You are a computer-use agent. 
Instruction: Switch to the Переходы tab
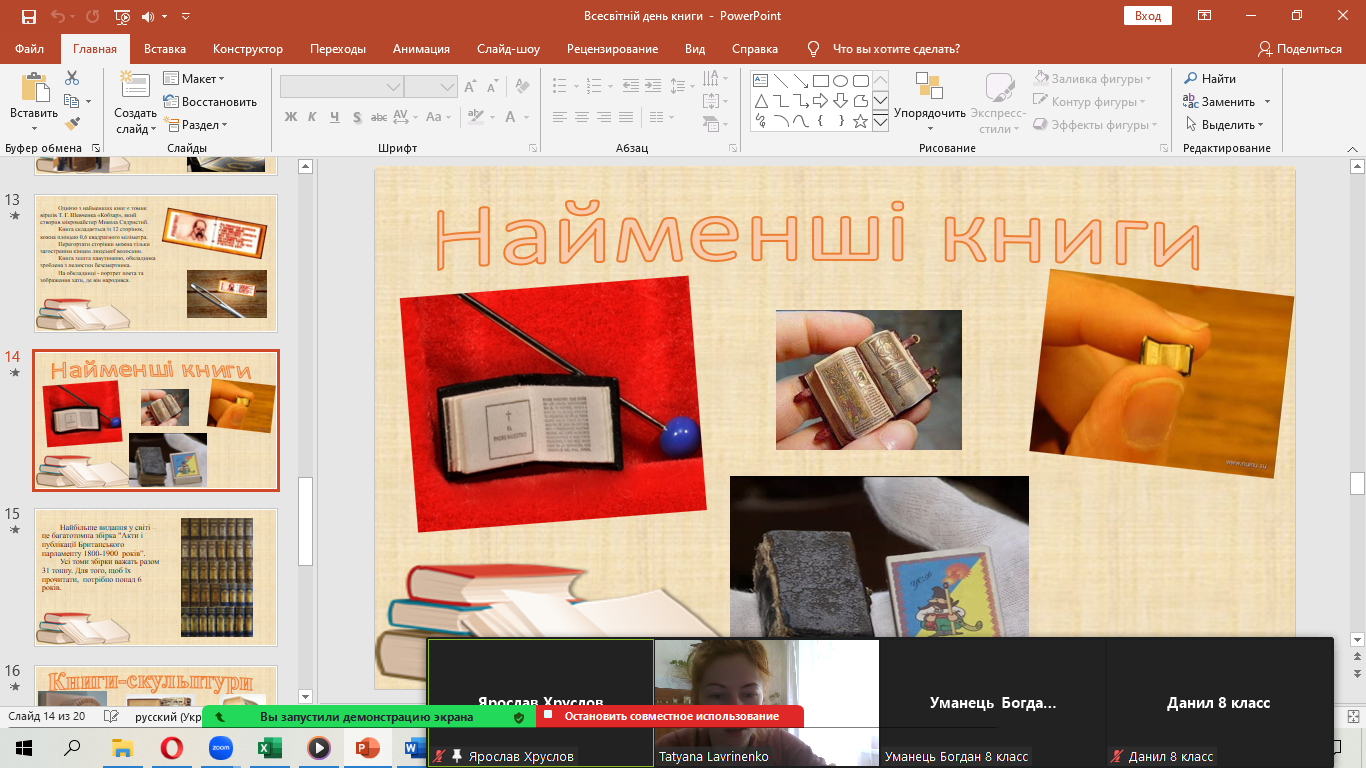(338, 49)
